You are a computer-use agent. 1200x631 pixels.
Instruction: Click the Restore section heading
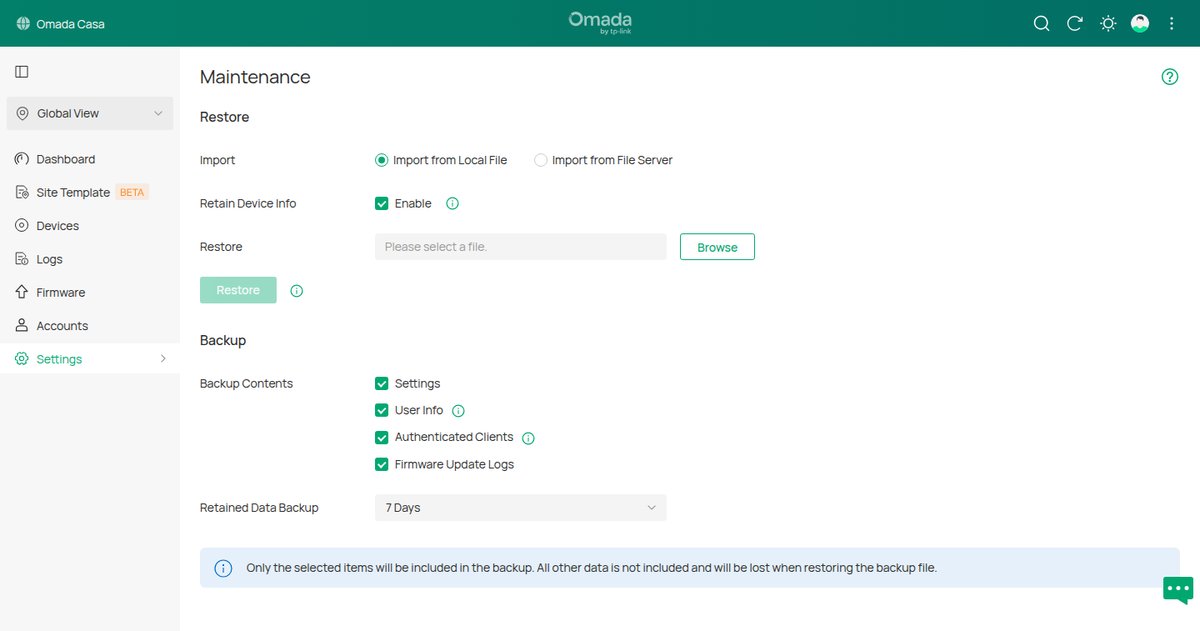pos(224,117)
